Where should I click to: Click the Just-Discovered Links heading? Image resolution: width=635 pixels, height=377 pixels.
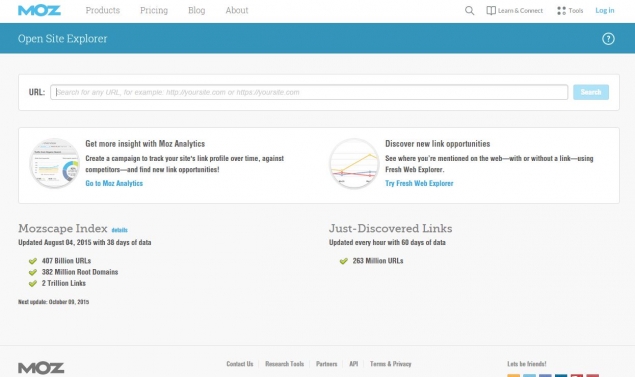[390, 228]
